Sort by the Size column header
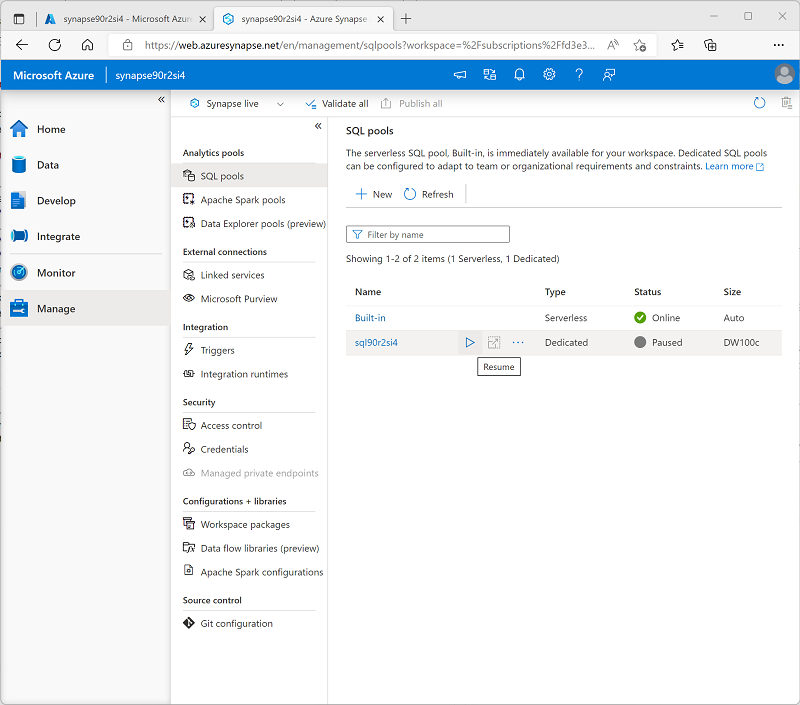Image resolution: width=800 pixels, height=705 pixels. click(x=732, y=292)
